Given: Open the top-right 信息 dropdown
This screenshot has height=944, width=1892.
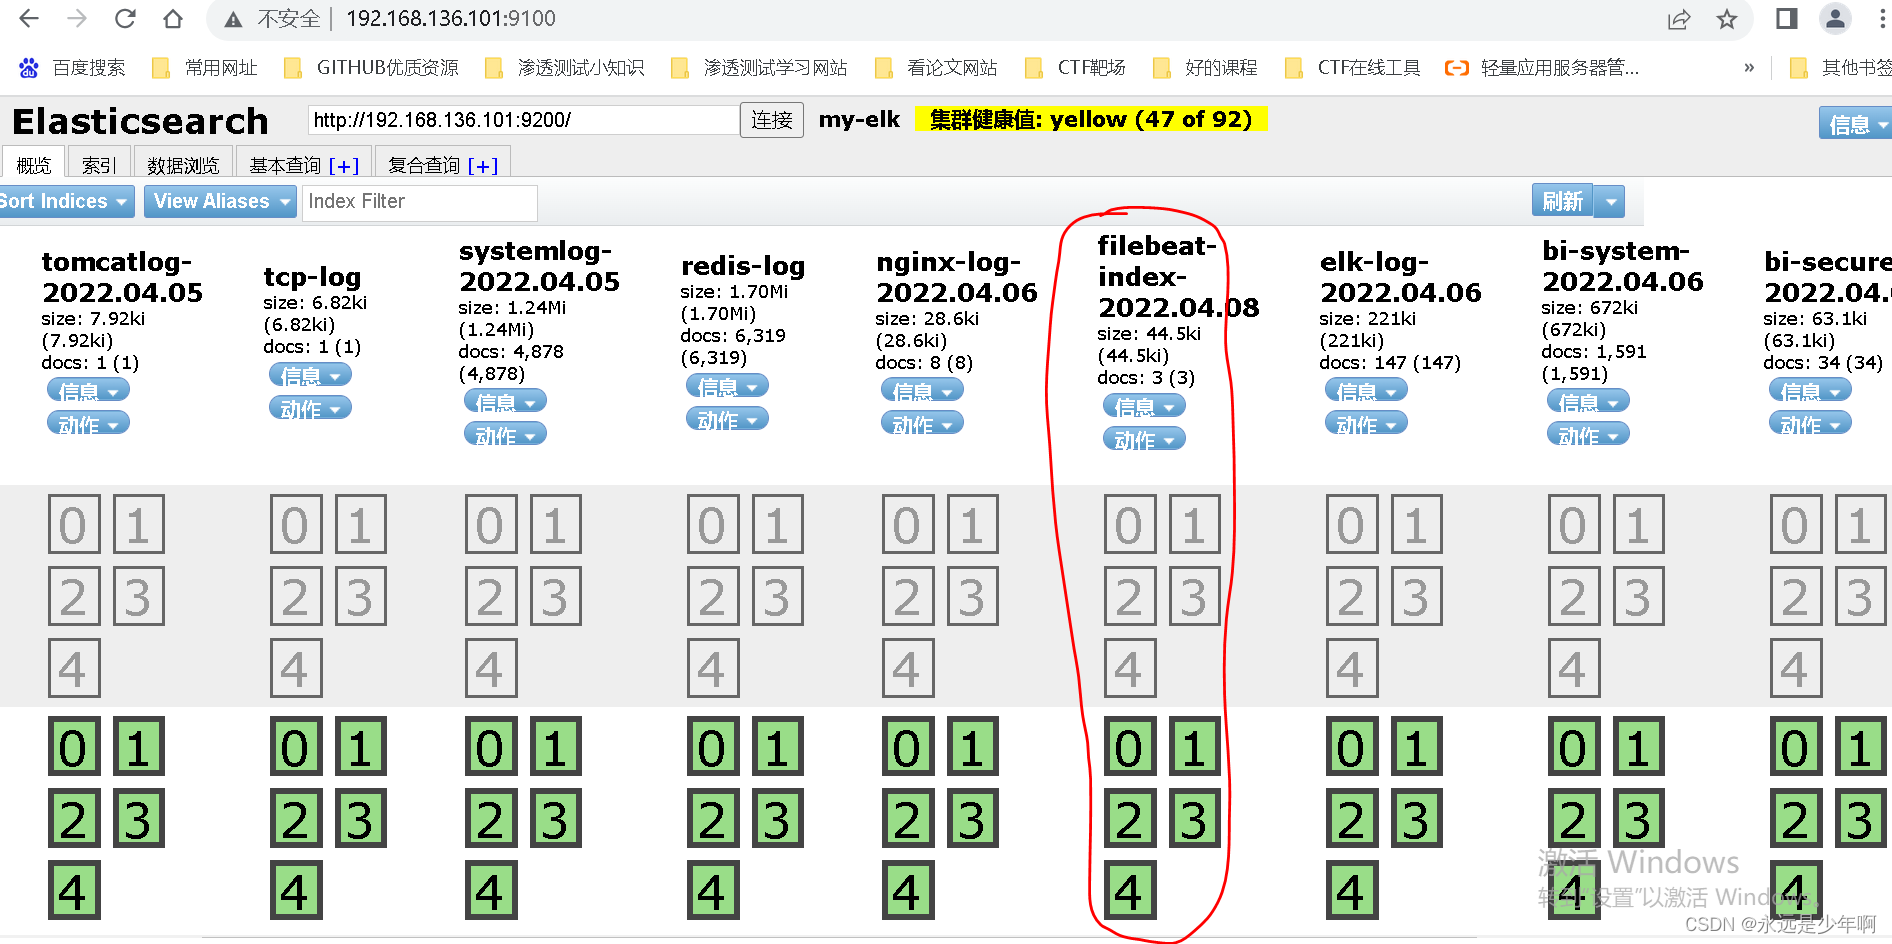Looking at the screenshot, I should point(1855,124).
